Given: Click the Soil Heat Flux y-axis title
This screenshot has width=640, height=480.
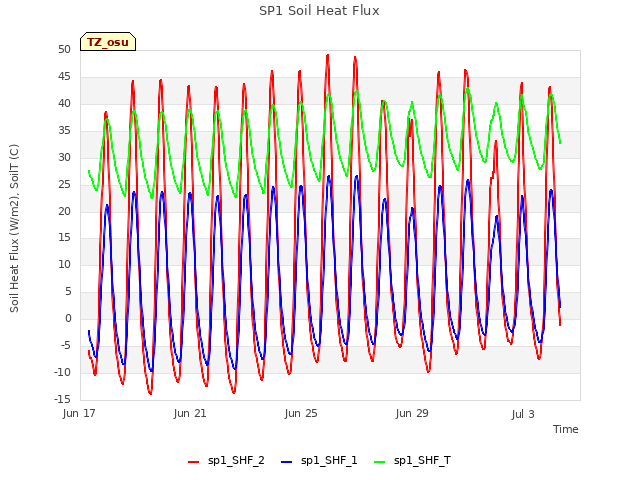Looking at the screenshot, I should [14, 228].
